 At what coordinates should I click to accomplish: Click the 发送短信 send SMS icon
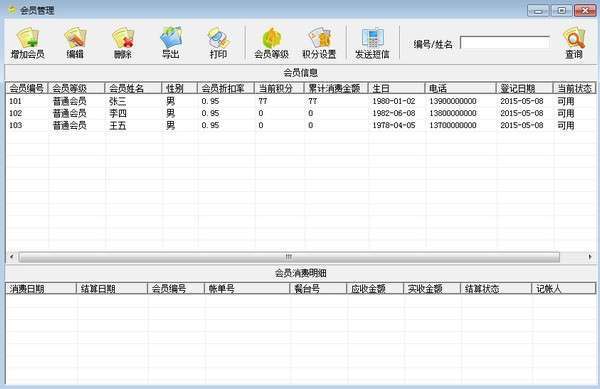pyautogui.click(x=372, y=43)
